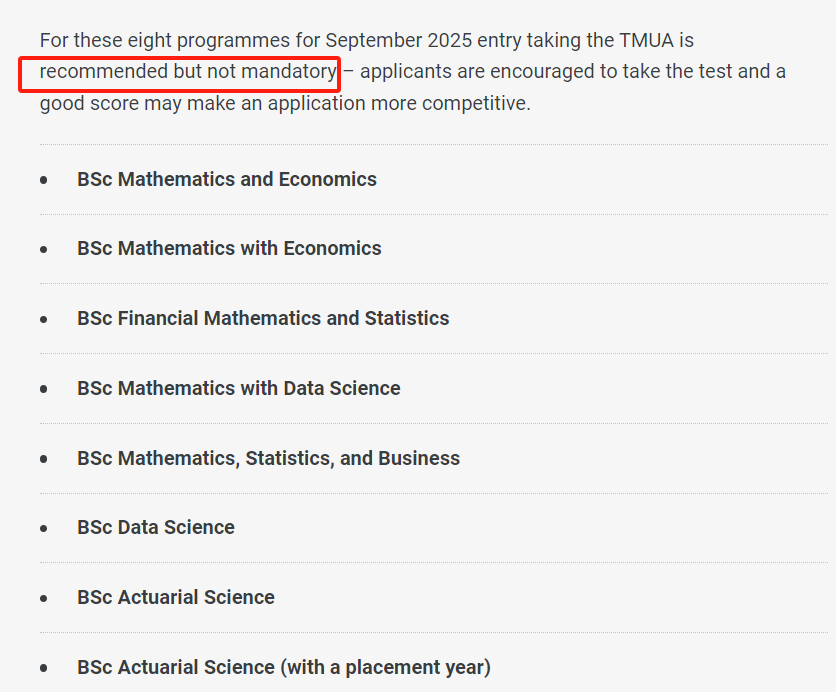Open BSc Mathematics with Economics programme link
The width and height of the screenshot is (836, 692).
click(229, 248)
